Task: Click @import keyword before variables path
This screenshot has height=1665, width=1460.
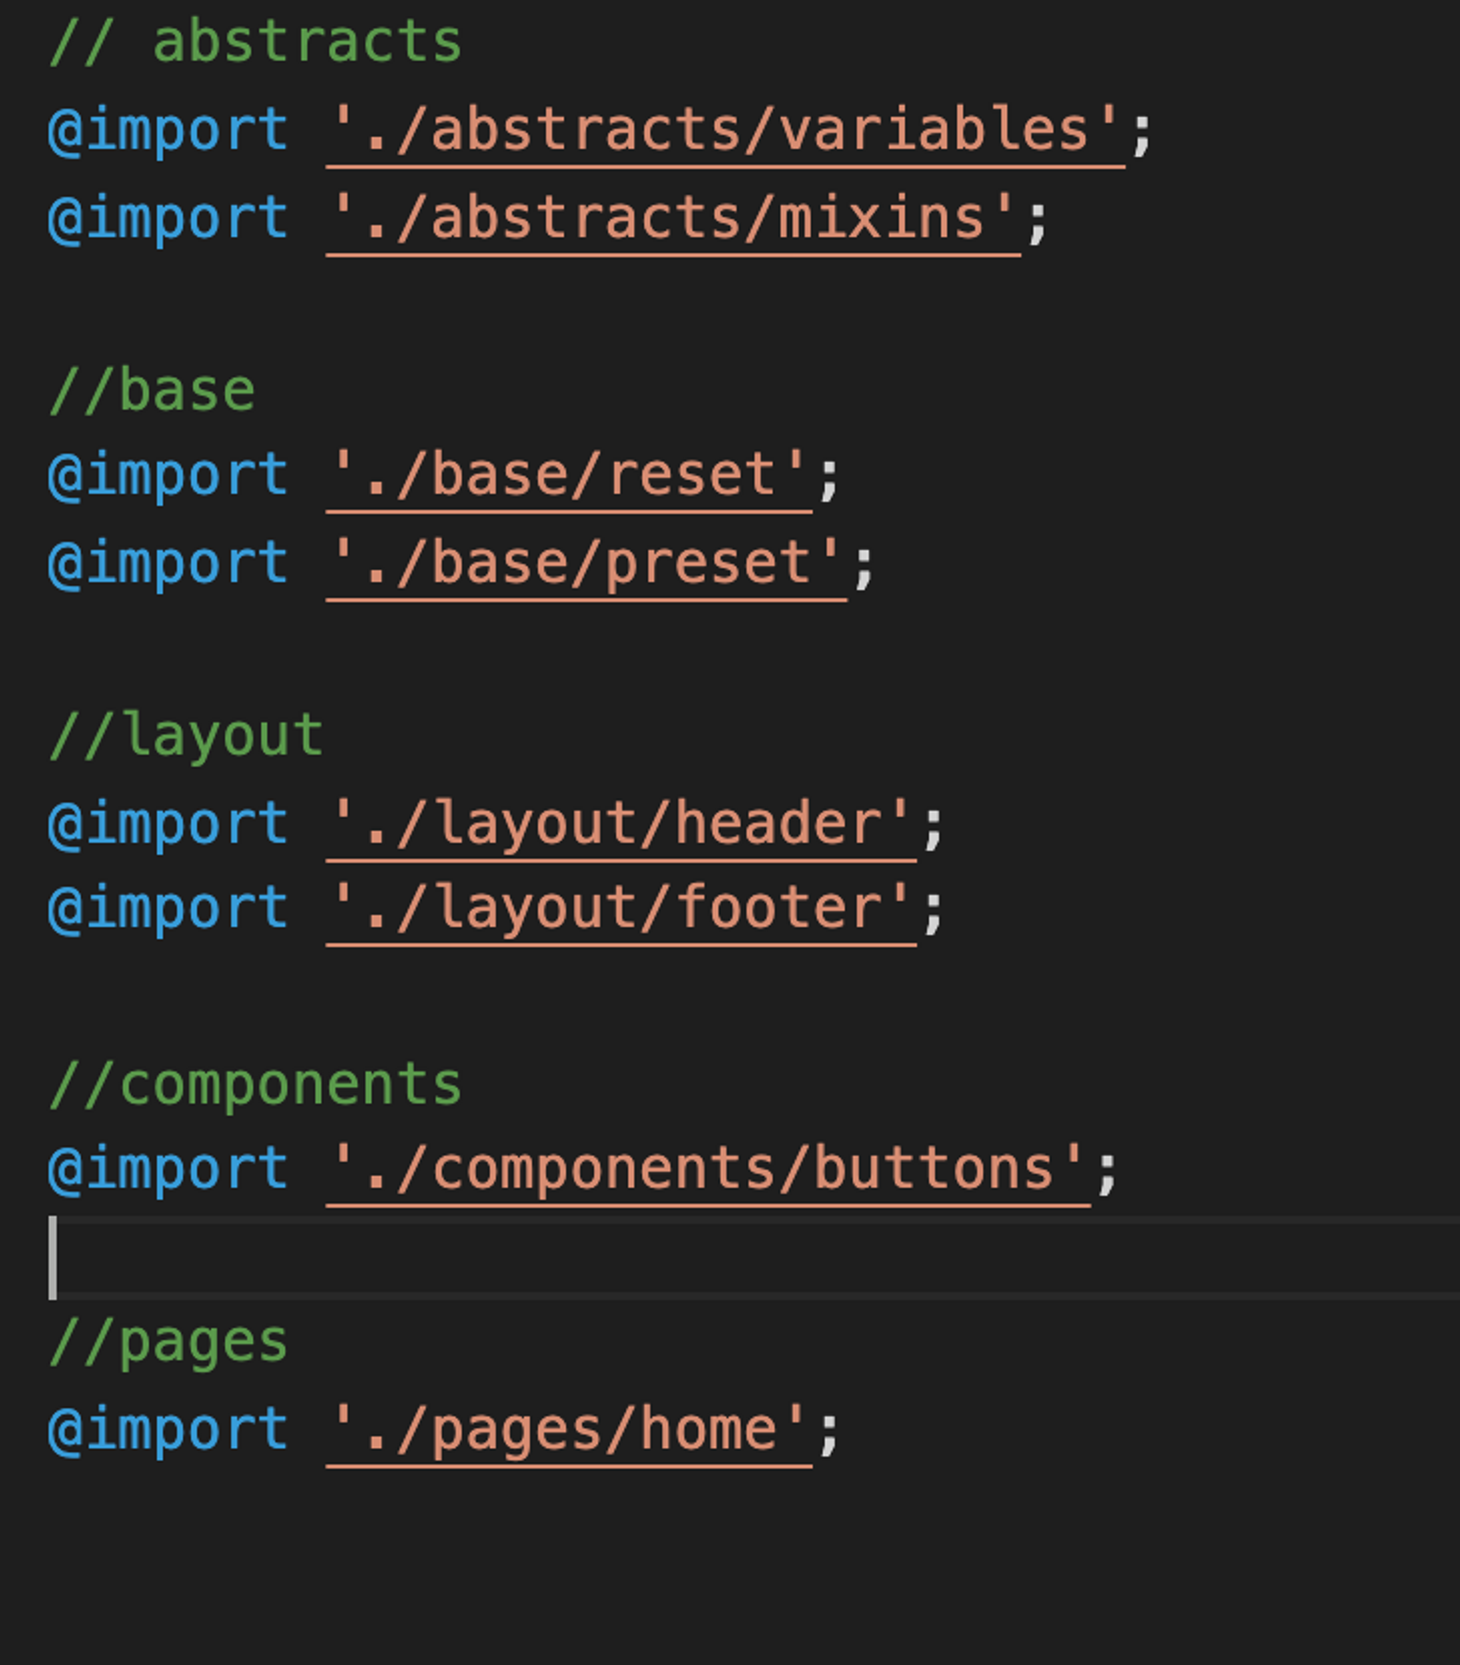Action: tap(168, 131)
